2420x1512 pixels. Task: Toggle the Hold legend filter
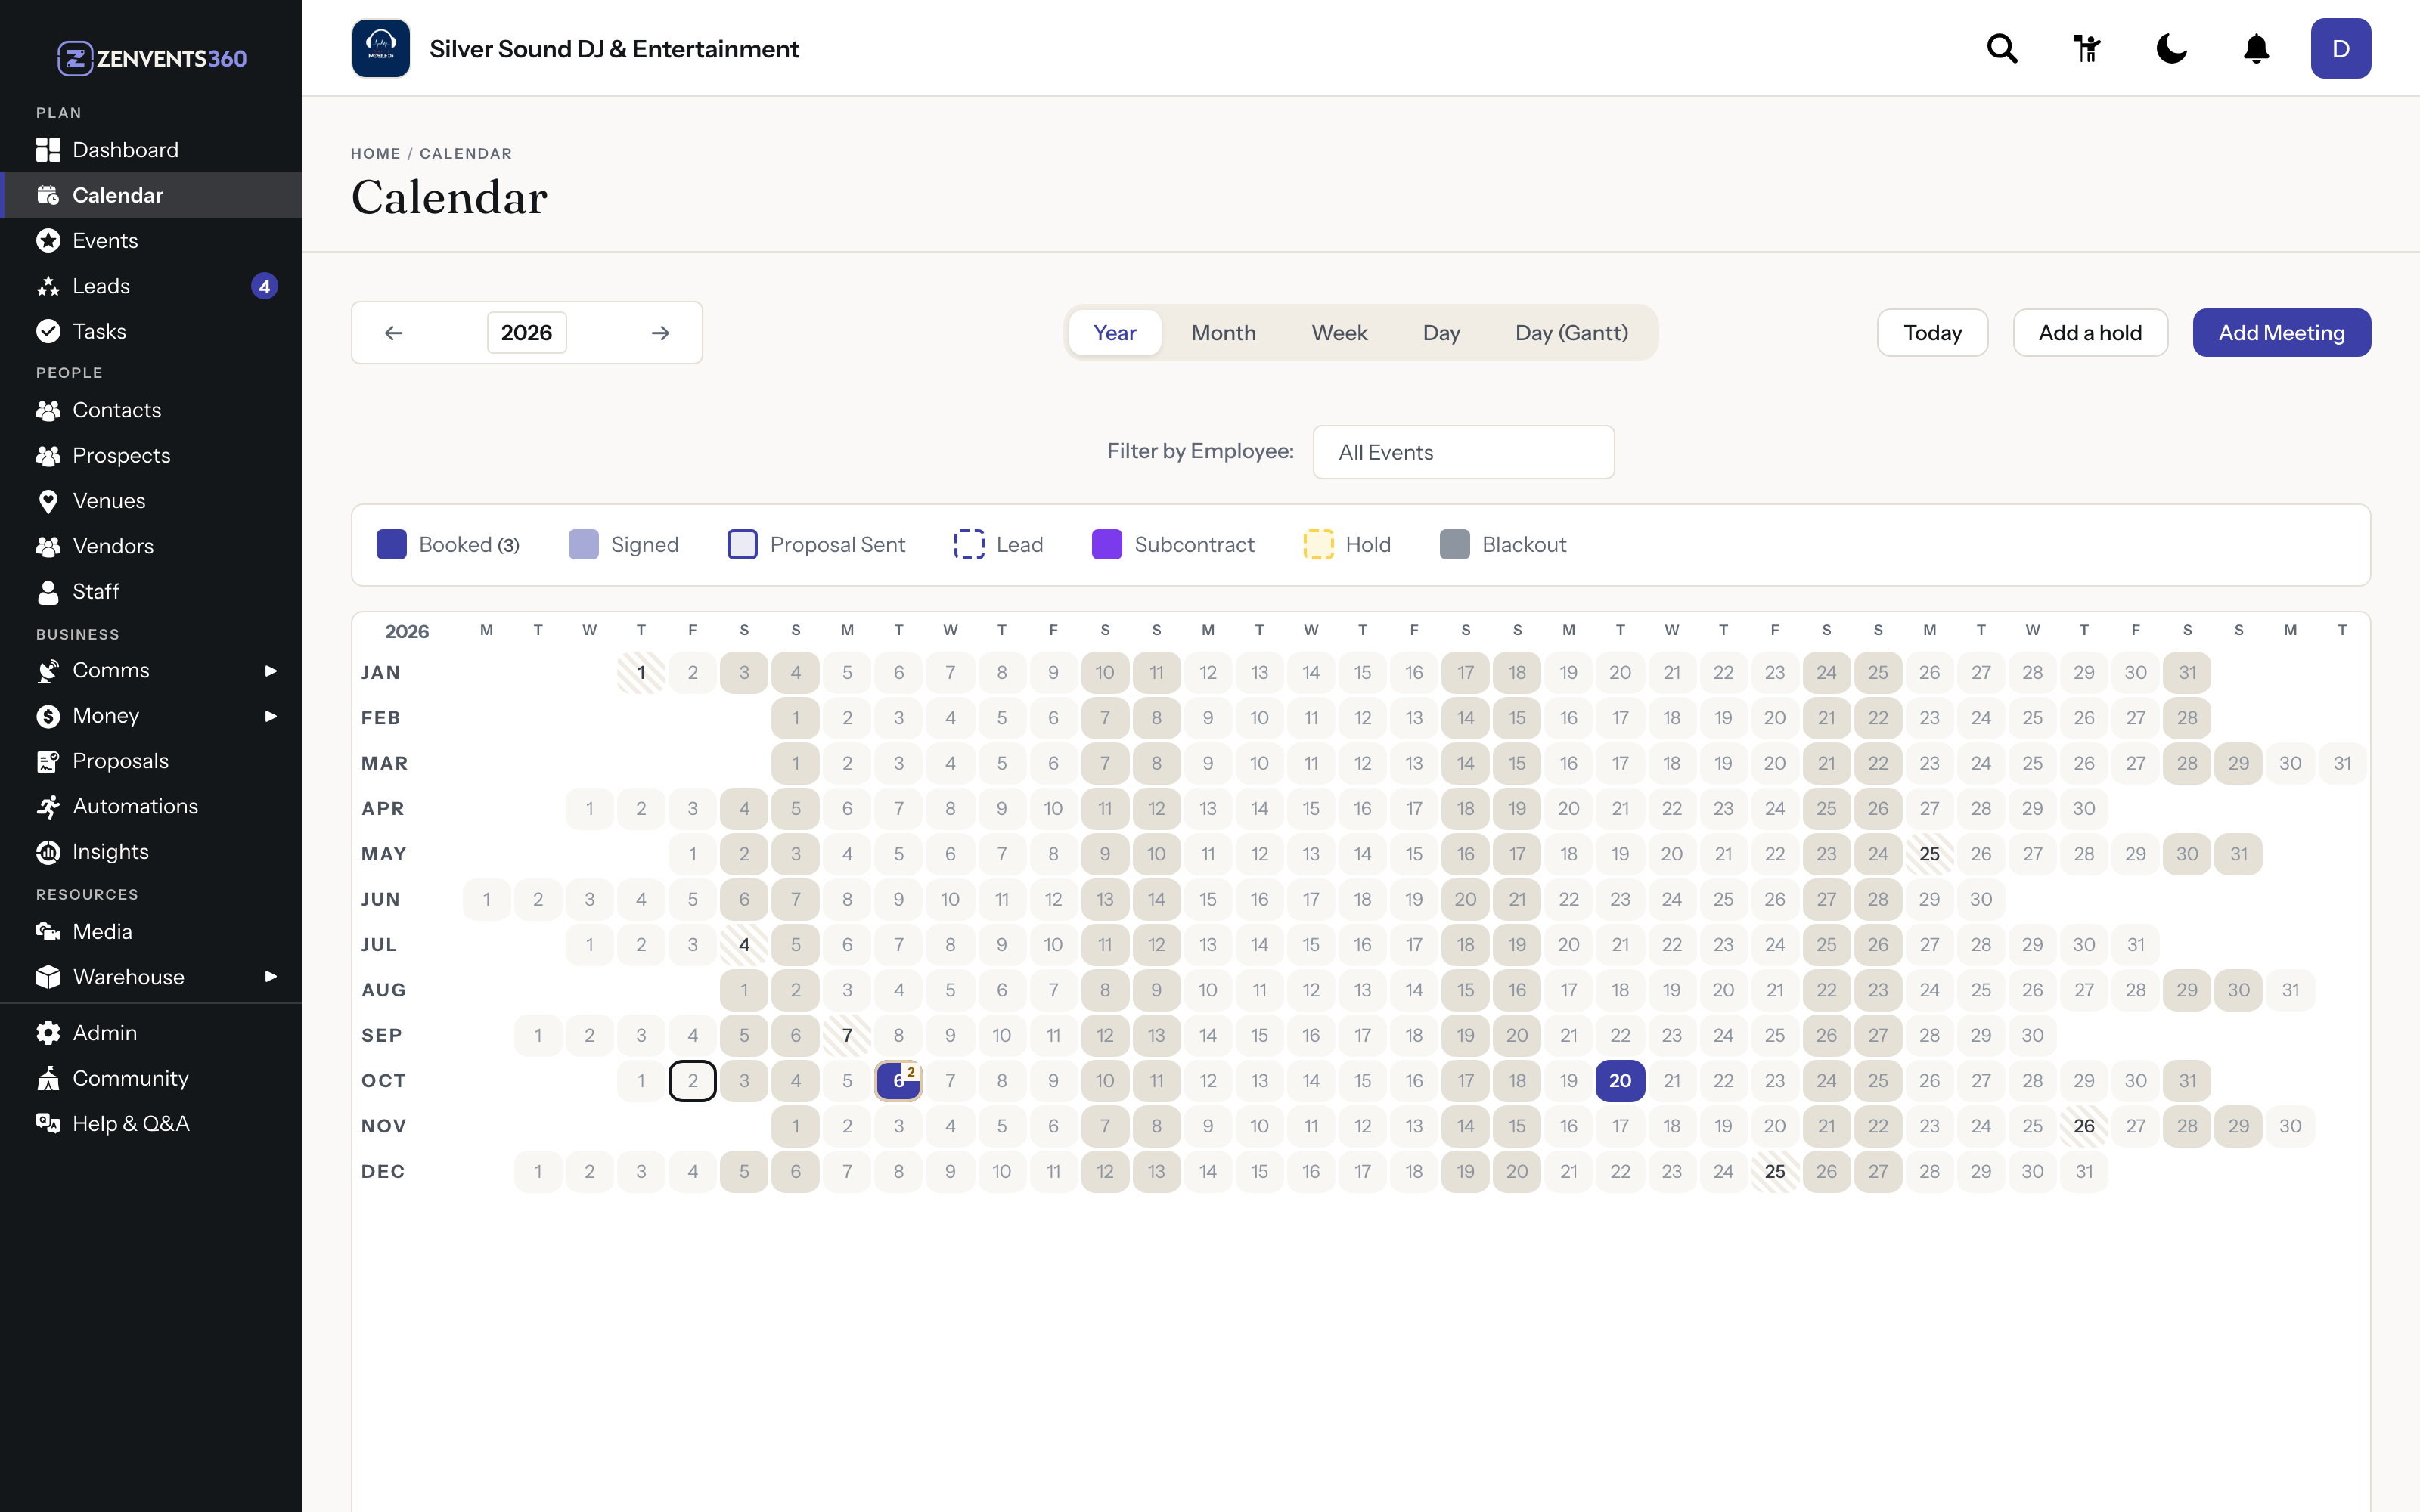coord(1347,545)
